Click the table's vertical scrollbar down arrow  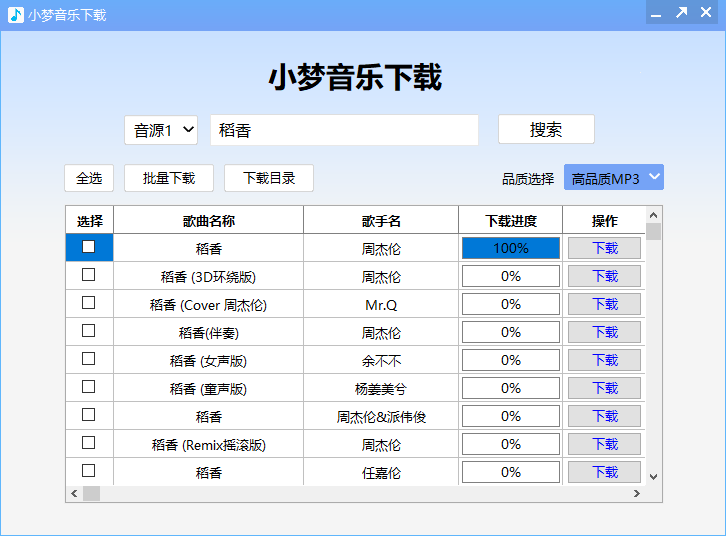(654, 477)
